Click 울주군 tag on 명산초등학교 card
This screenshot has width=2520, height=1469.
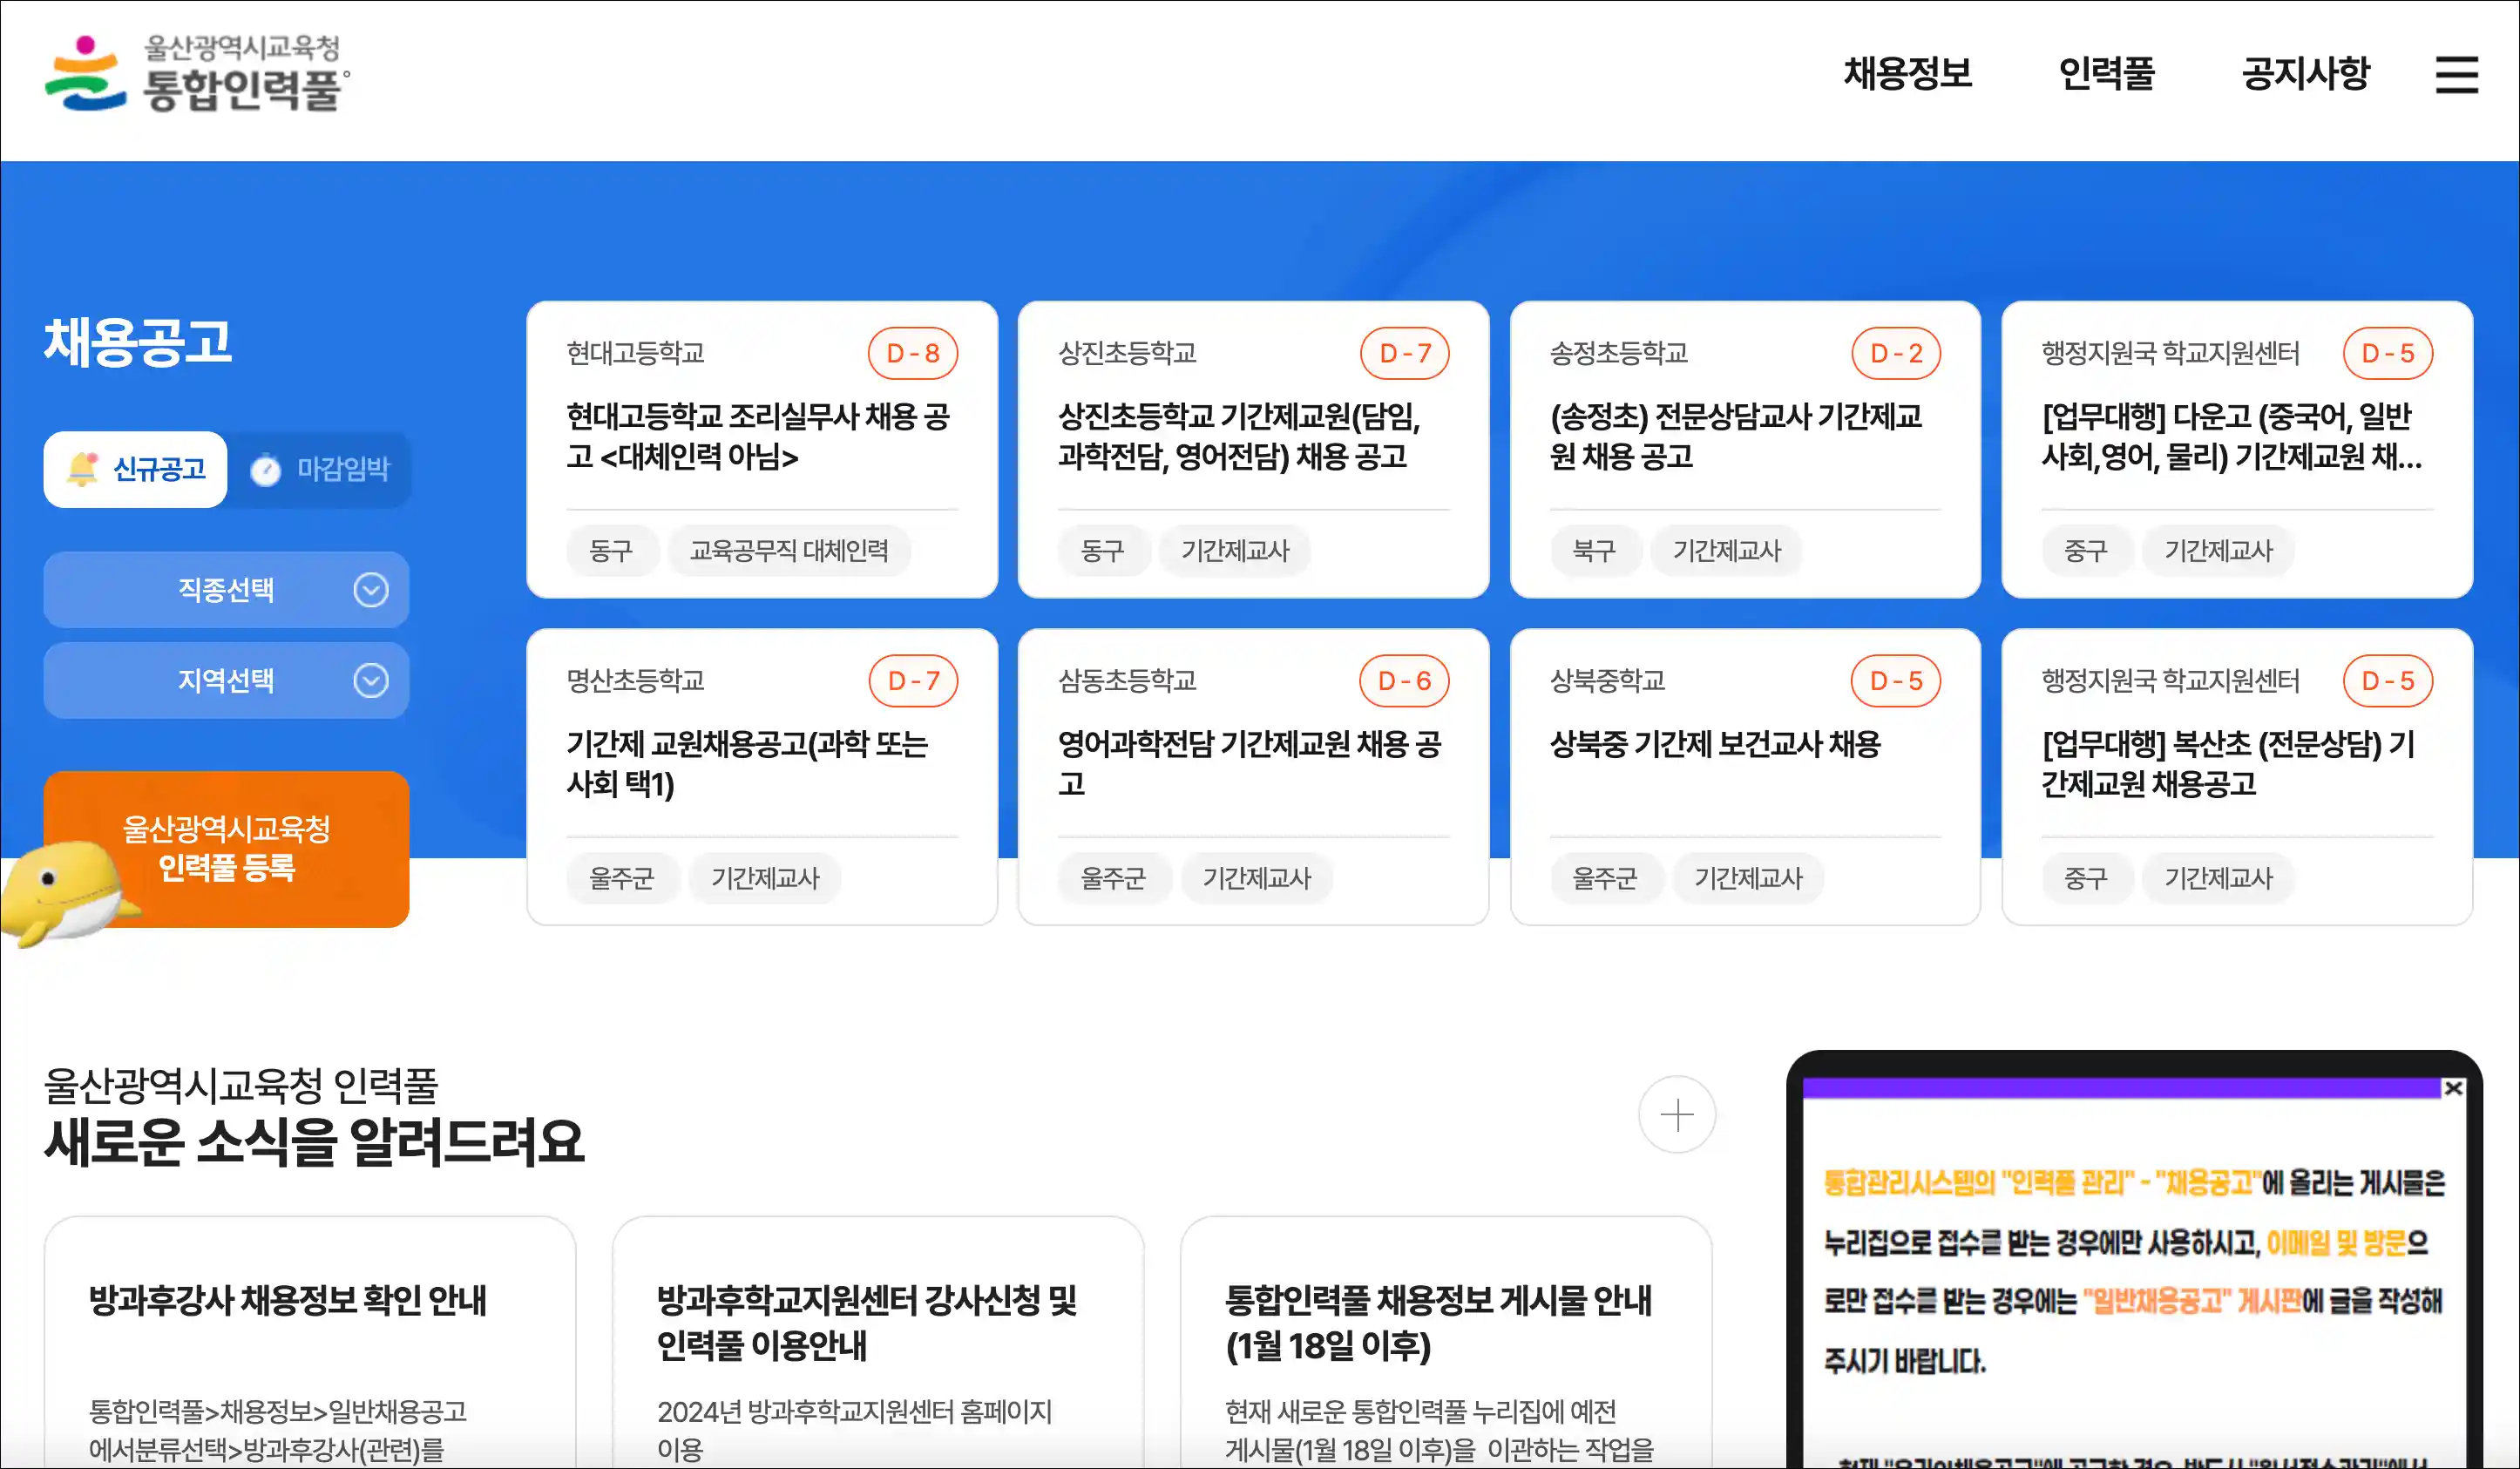[621, 878]
